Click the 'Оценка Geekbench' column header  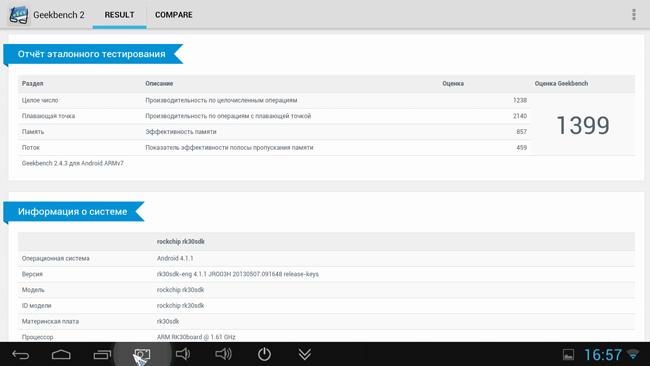(561, 84)
